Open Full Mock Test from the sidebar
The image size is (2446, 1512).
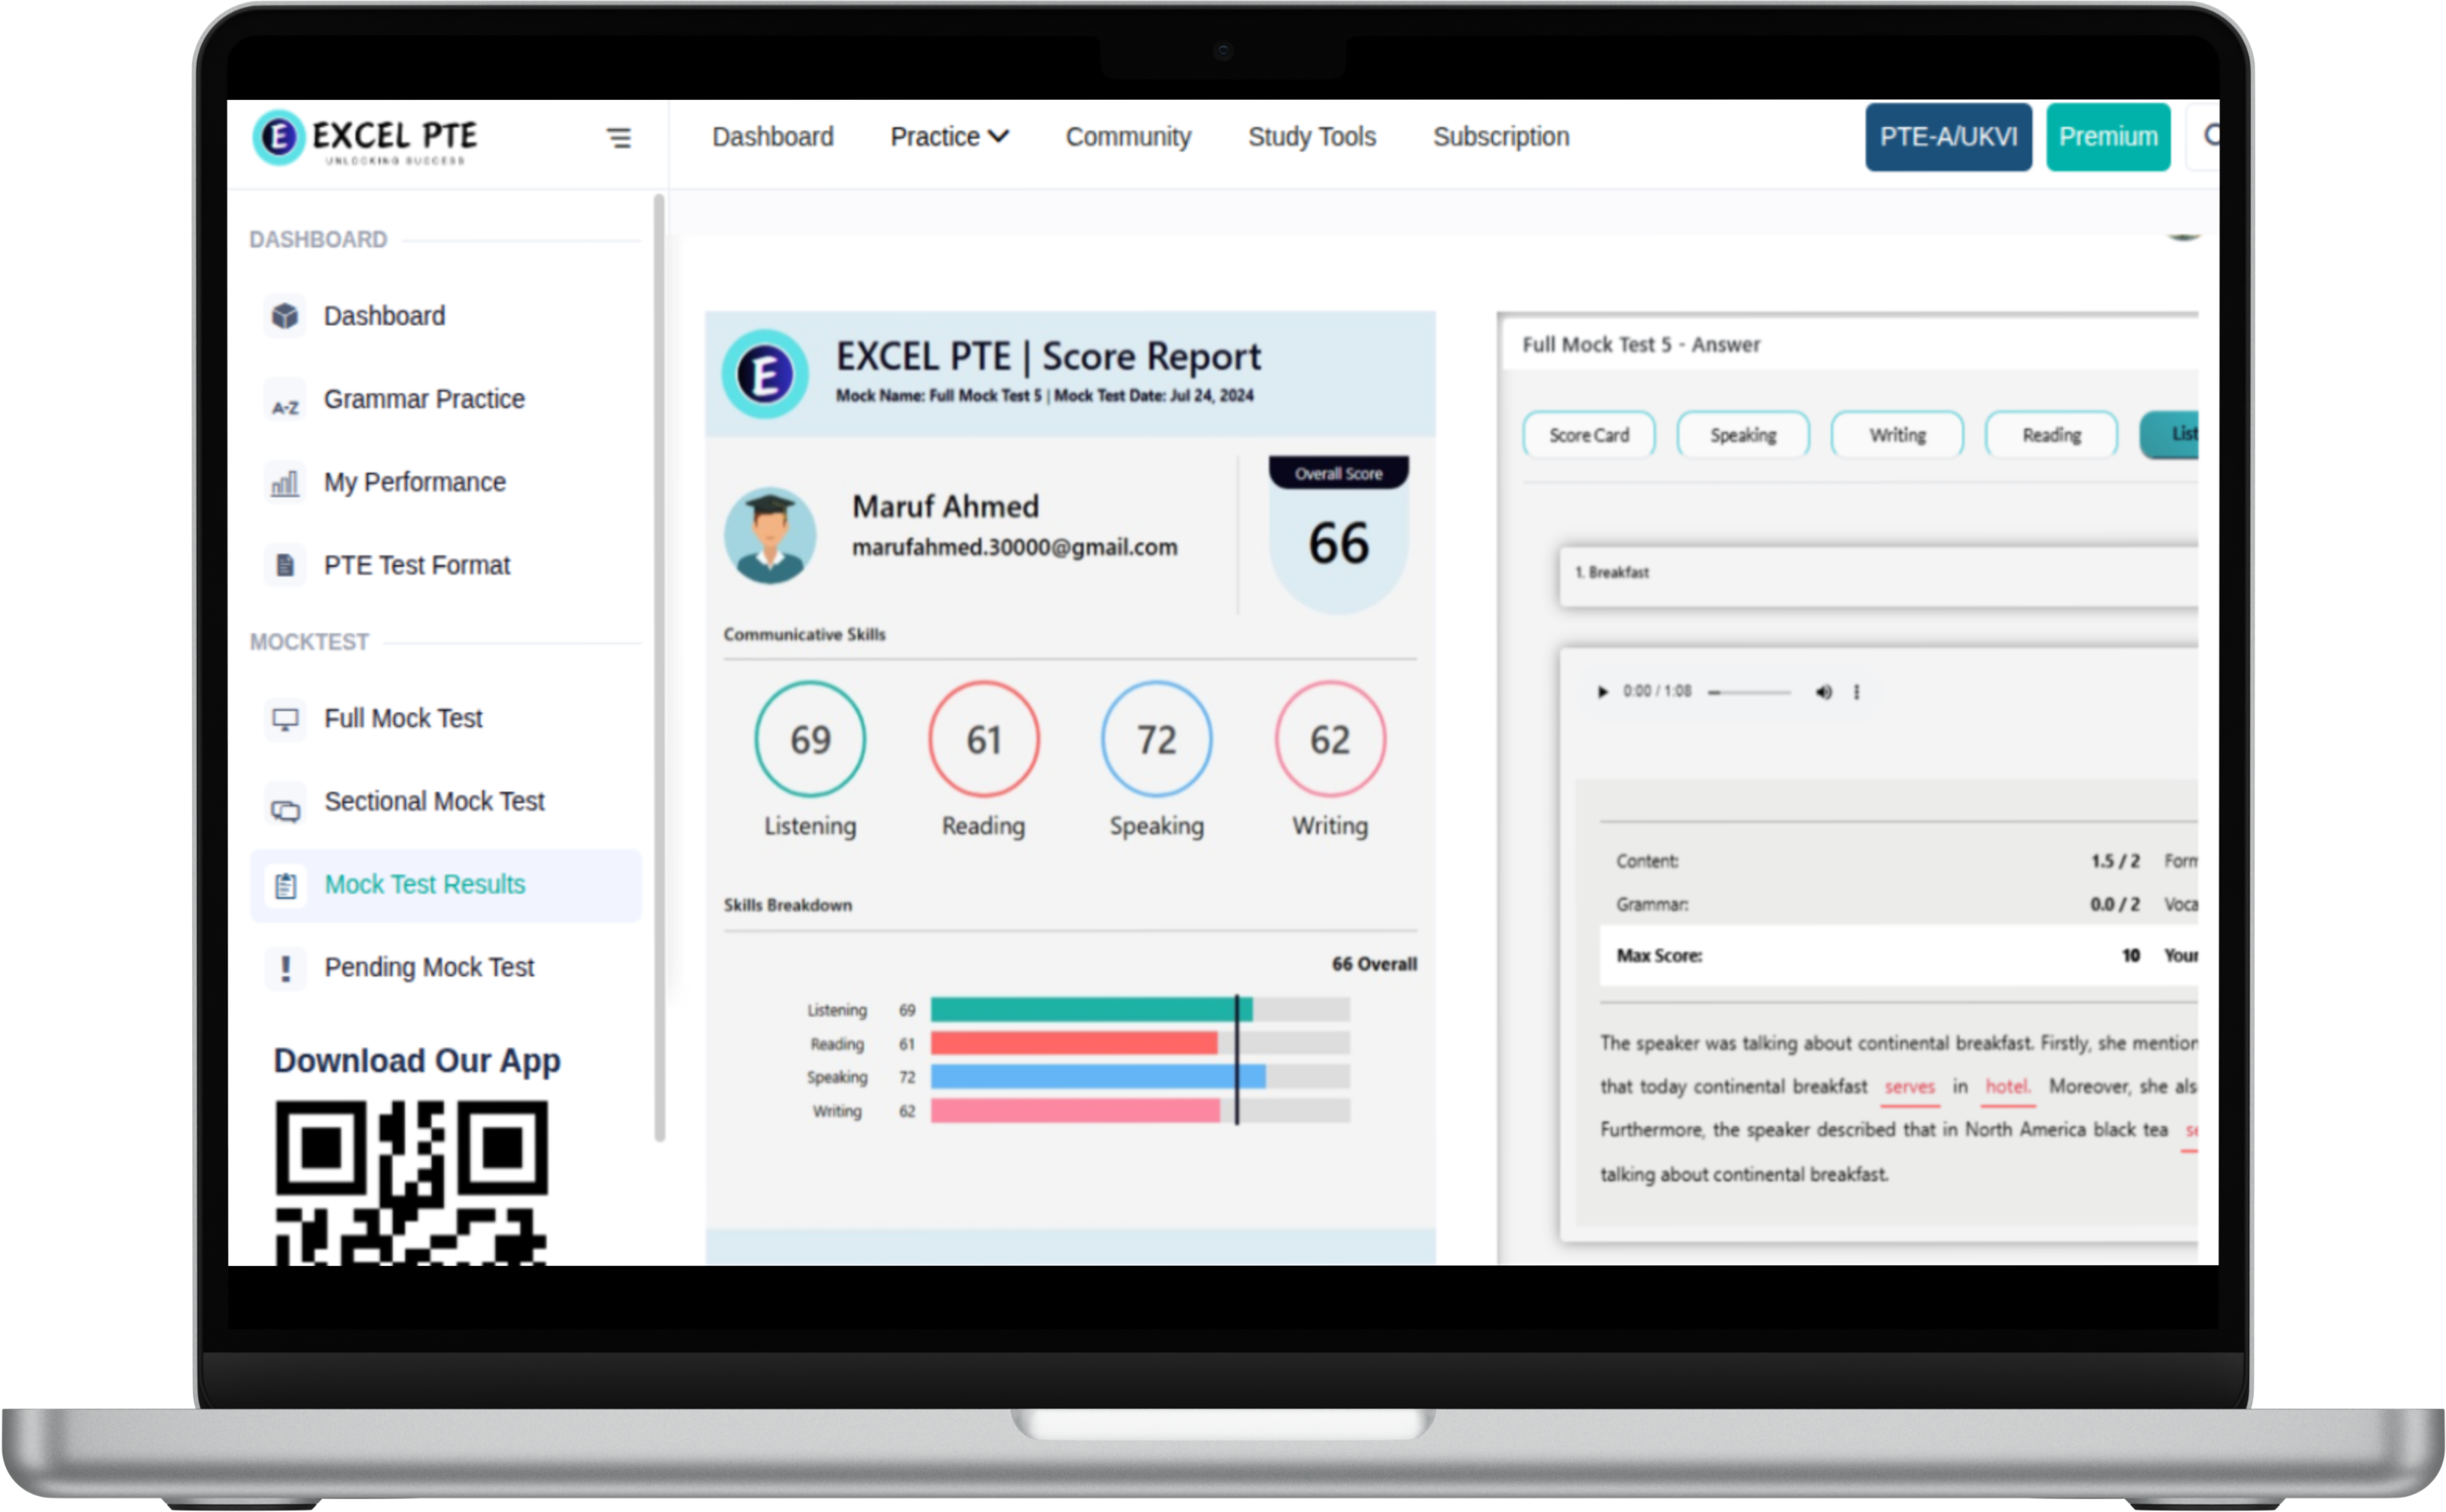click(403, 719)
